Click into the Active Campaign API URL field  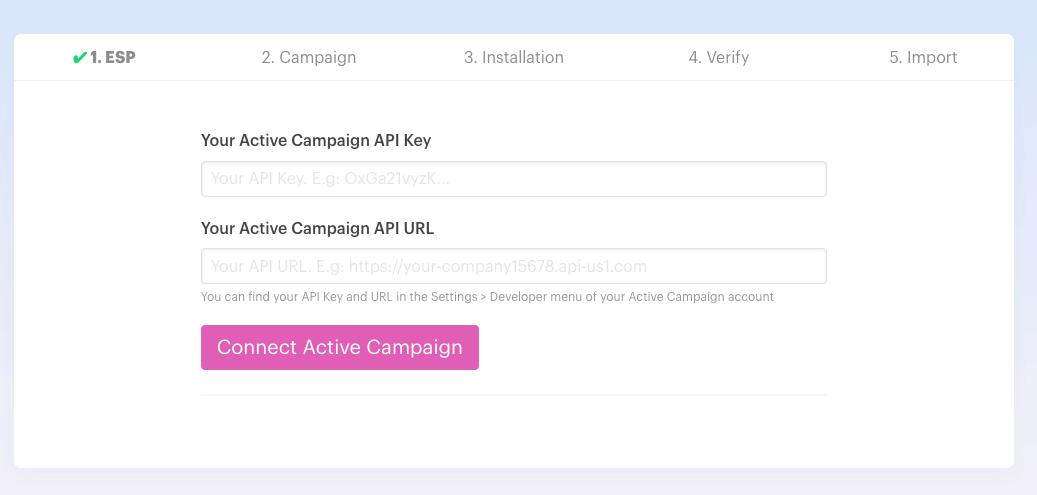click(x=513, y=267)
